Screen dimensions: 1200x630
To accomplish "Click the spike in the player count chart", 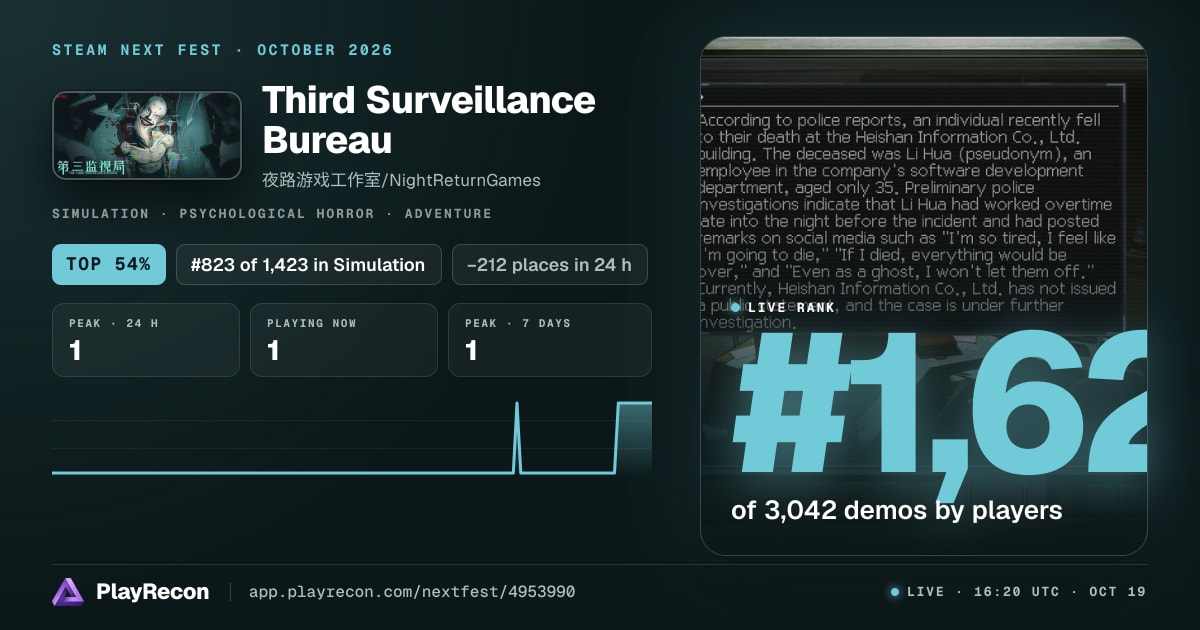I will click(517, 436).
